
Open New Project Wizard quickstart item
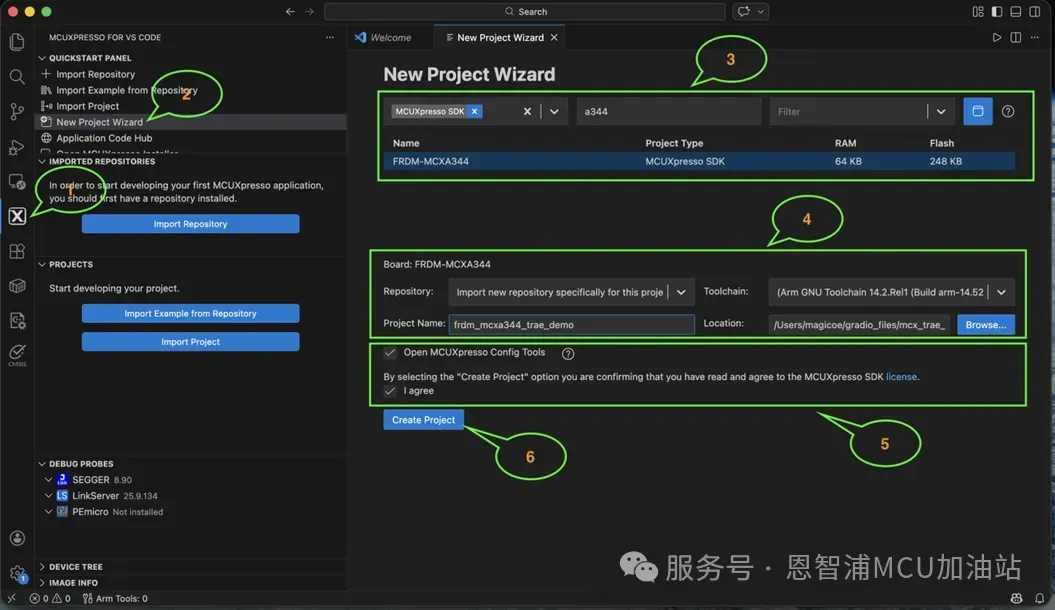click(x=100, y=122)
